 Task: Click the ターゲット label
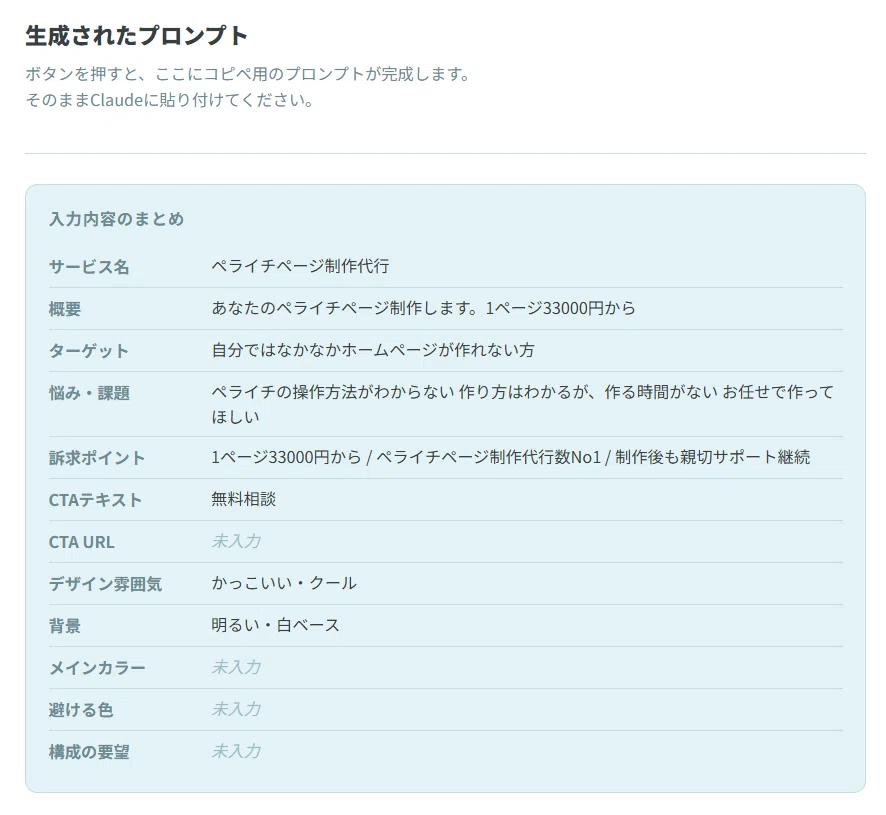89,350
